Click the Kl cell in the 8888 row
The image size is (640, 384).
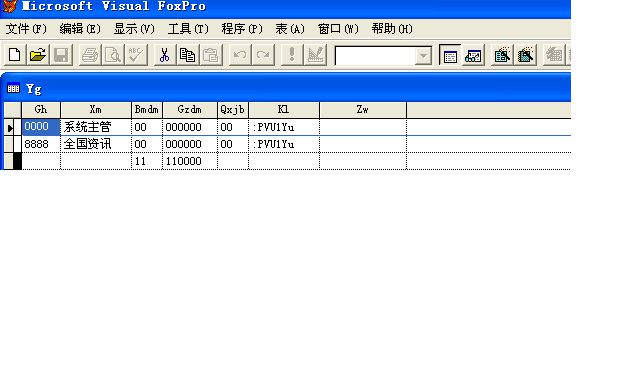pyautogui.click(x=284, y=144)
